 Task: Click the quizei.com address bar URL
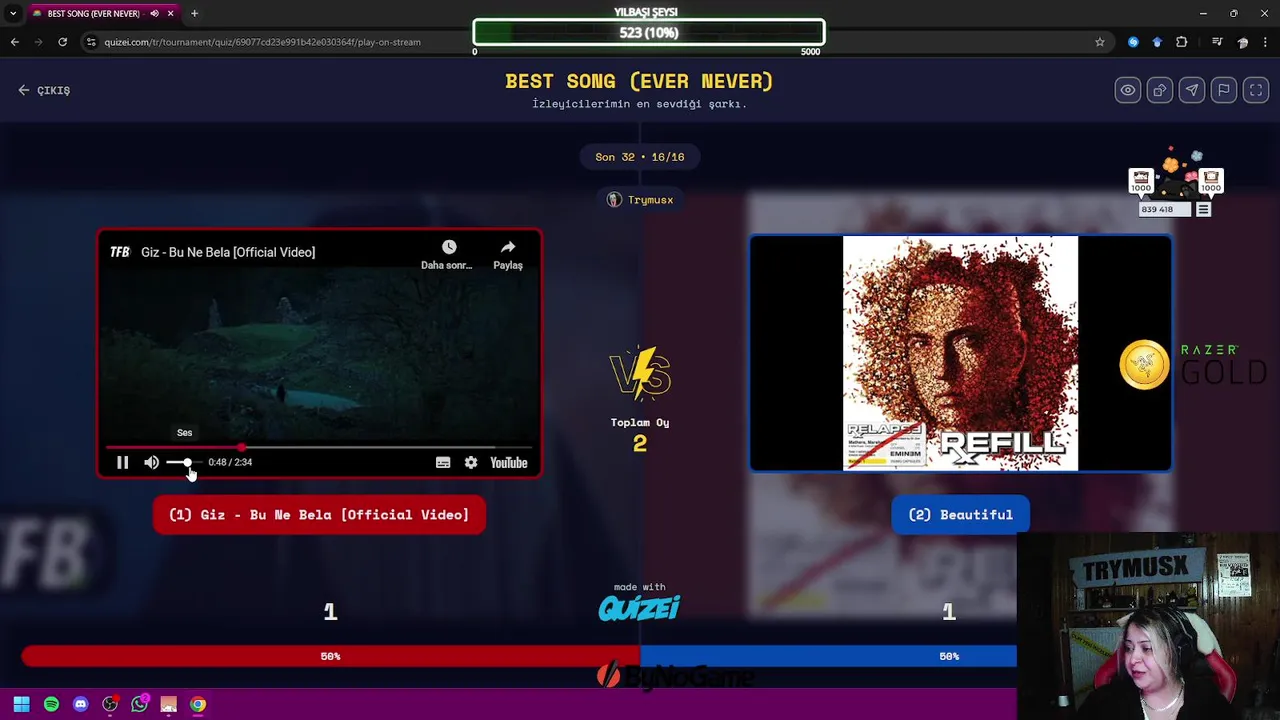click(x=262, y=42)
